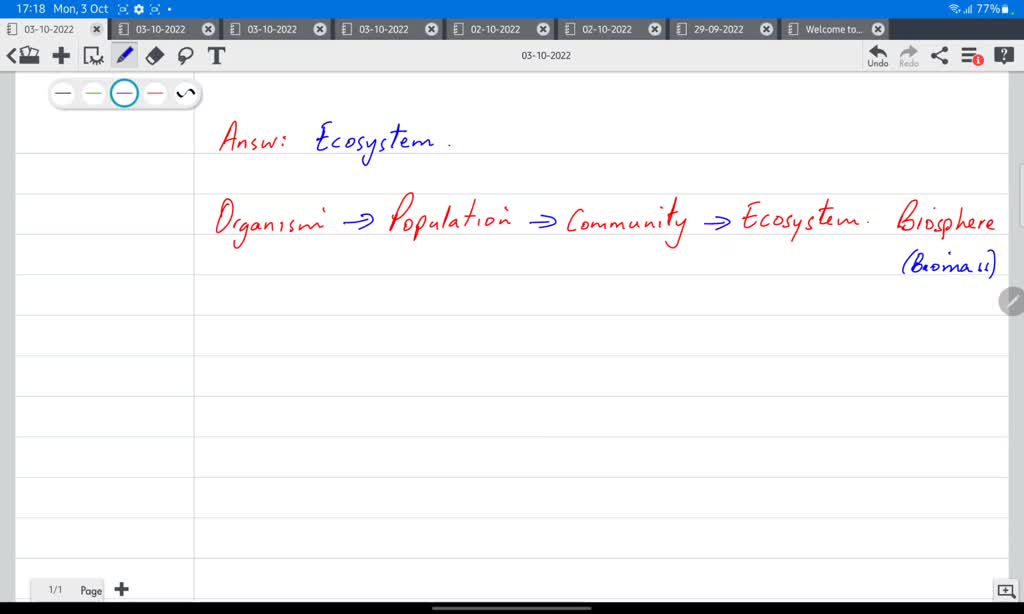The height and width of the screenshot is (614, 1024).
Task: Choose the blue pen color
Action: coord(124,93)
